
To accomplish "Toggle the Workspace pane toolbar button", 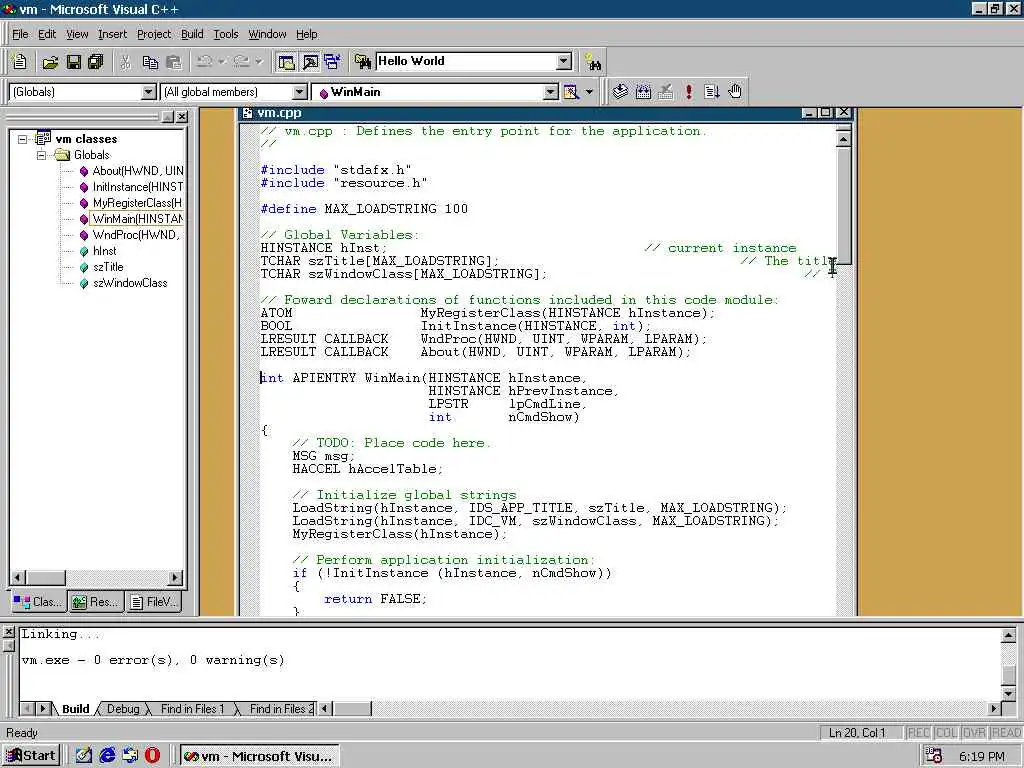I will [286, 62].
